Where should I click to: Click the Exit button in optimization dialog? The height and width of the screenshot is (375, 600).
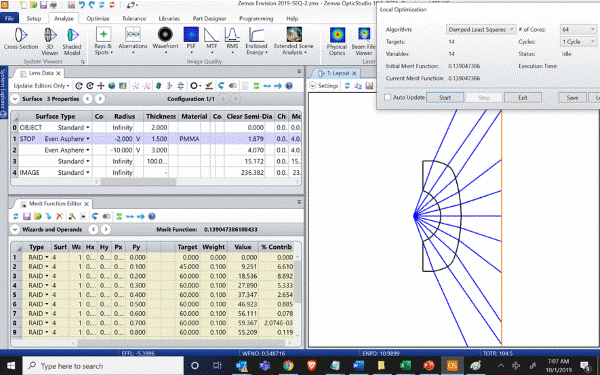click(523, 98)
